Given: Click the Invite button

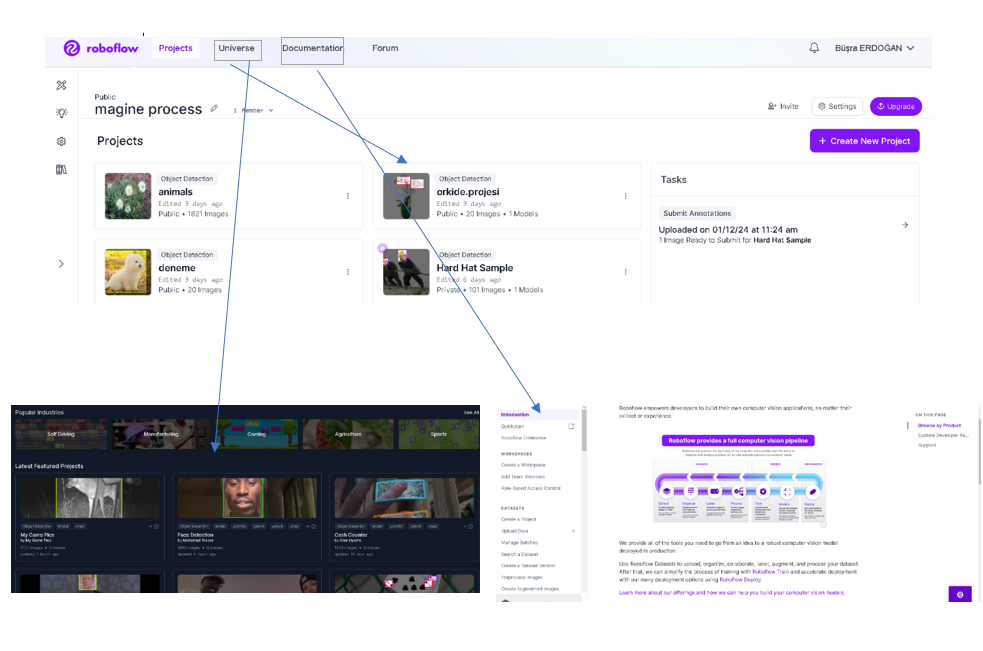Looking at the screenshot, I should click(783, 106).
